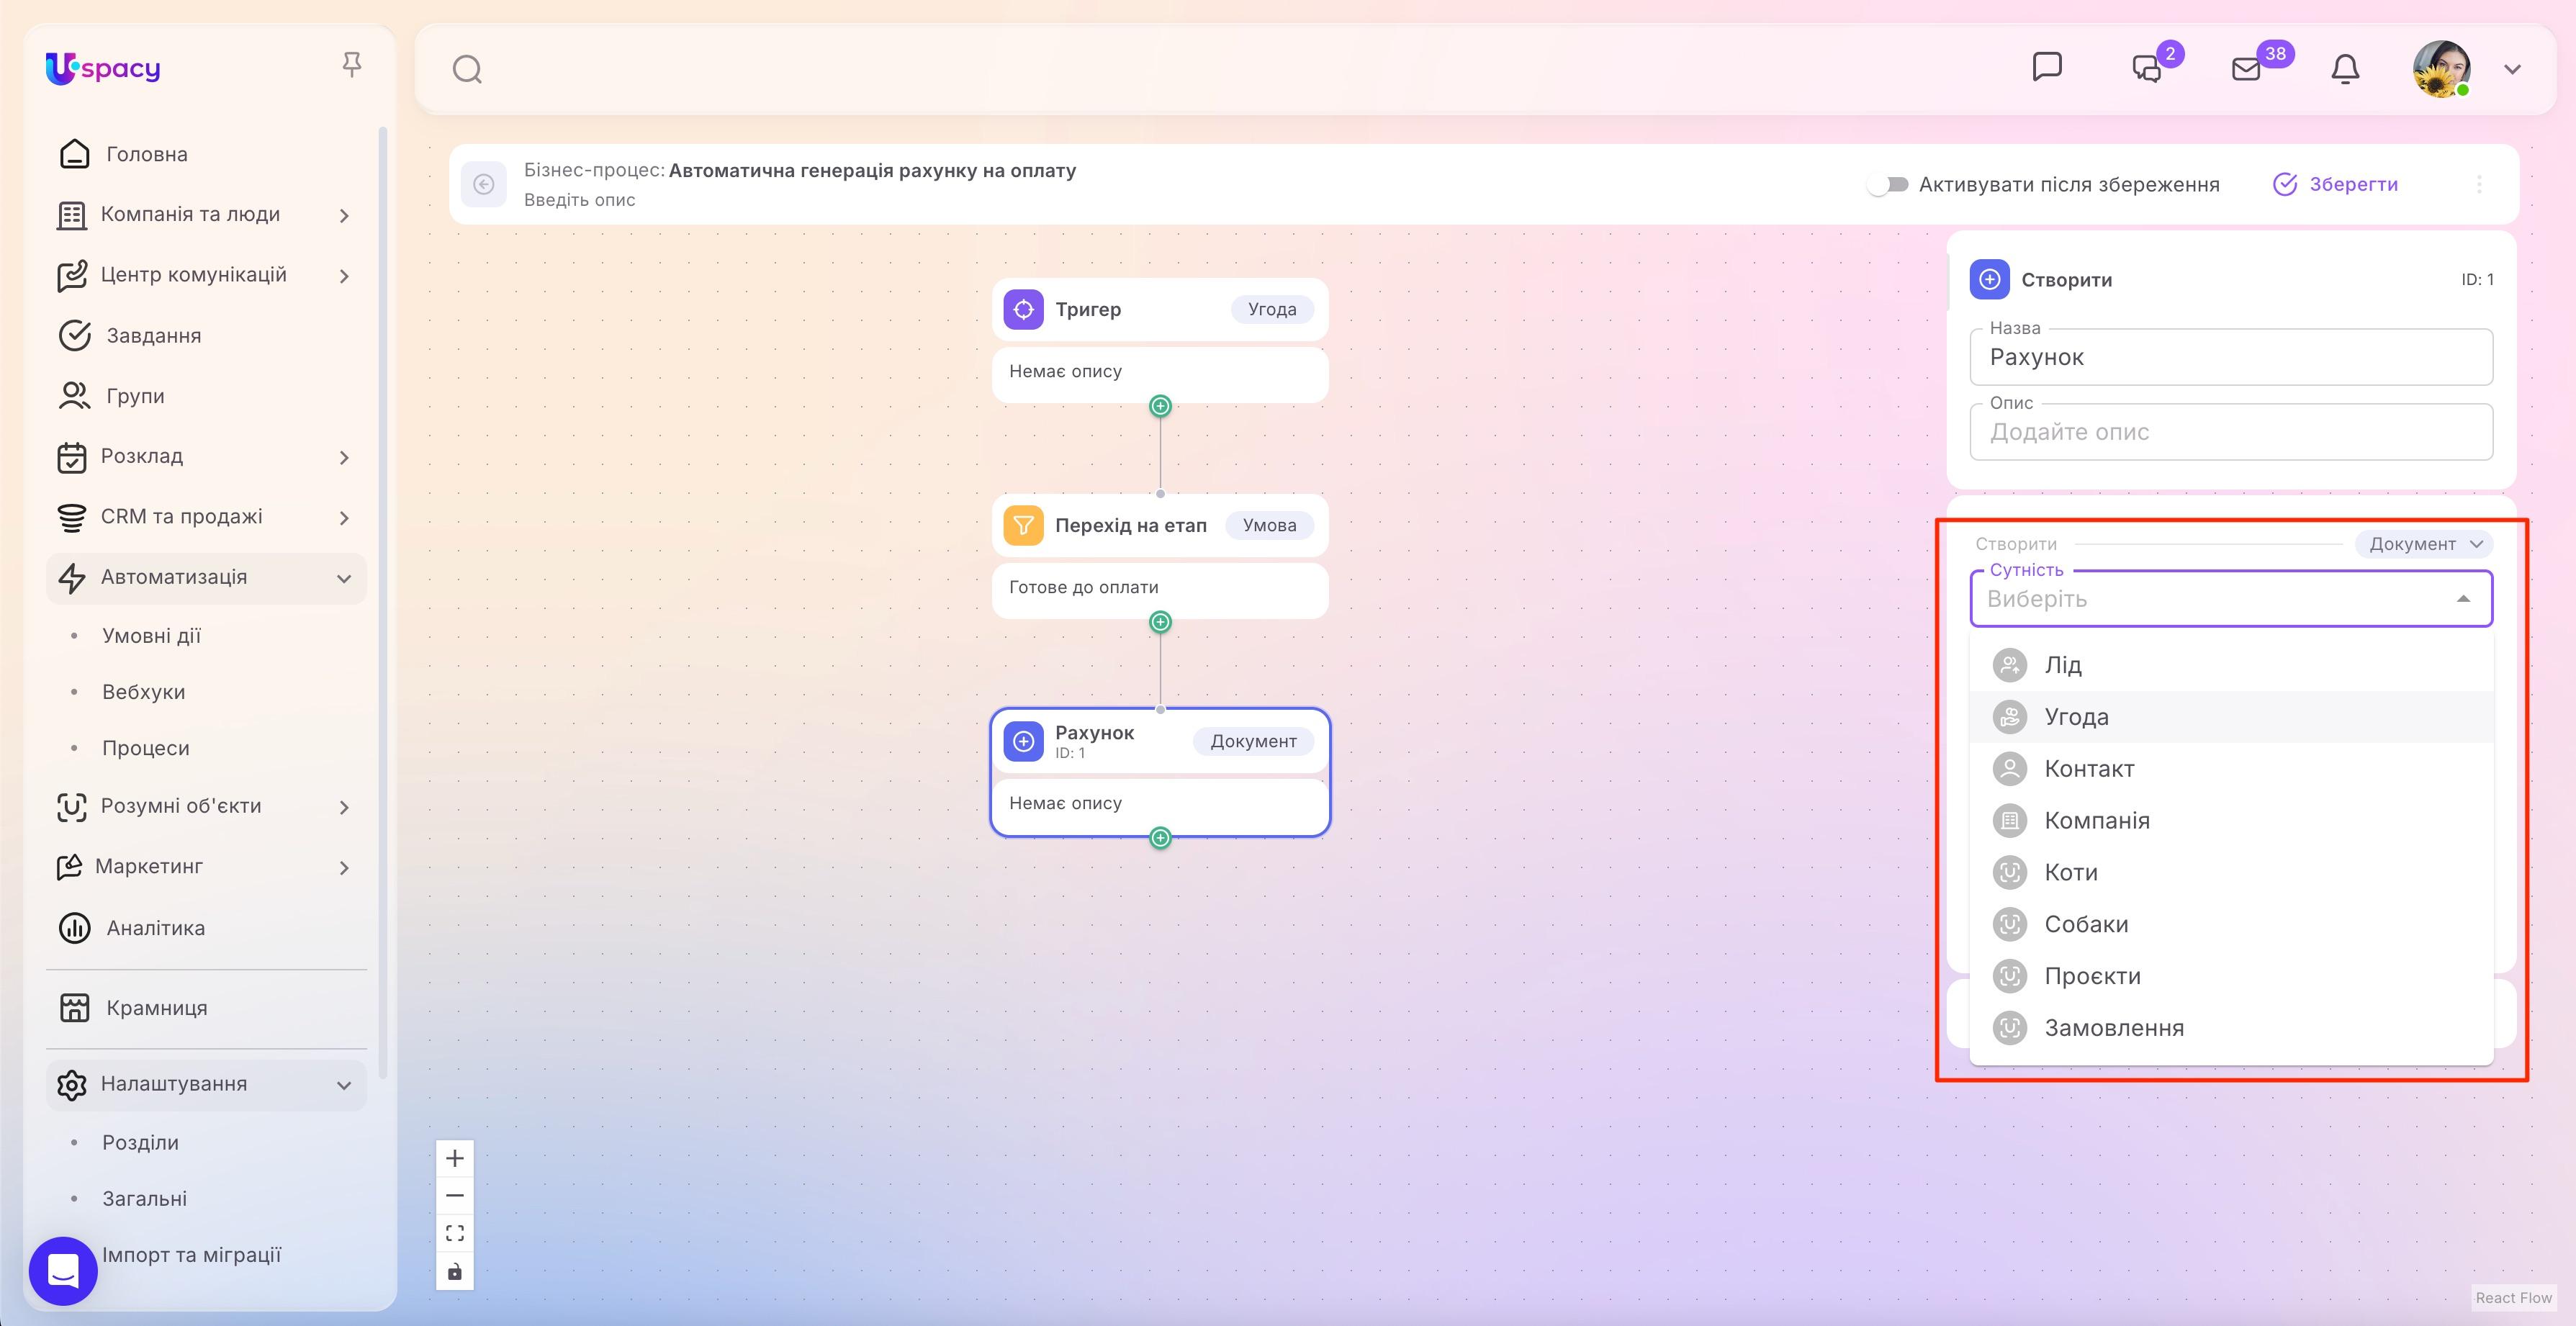Click the user avatar photo

(2441, 69)
